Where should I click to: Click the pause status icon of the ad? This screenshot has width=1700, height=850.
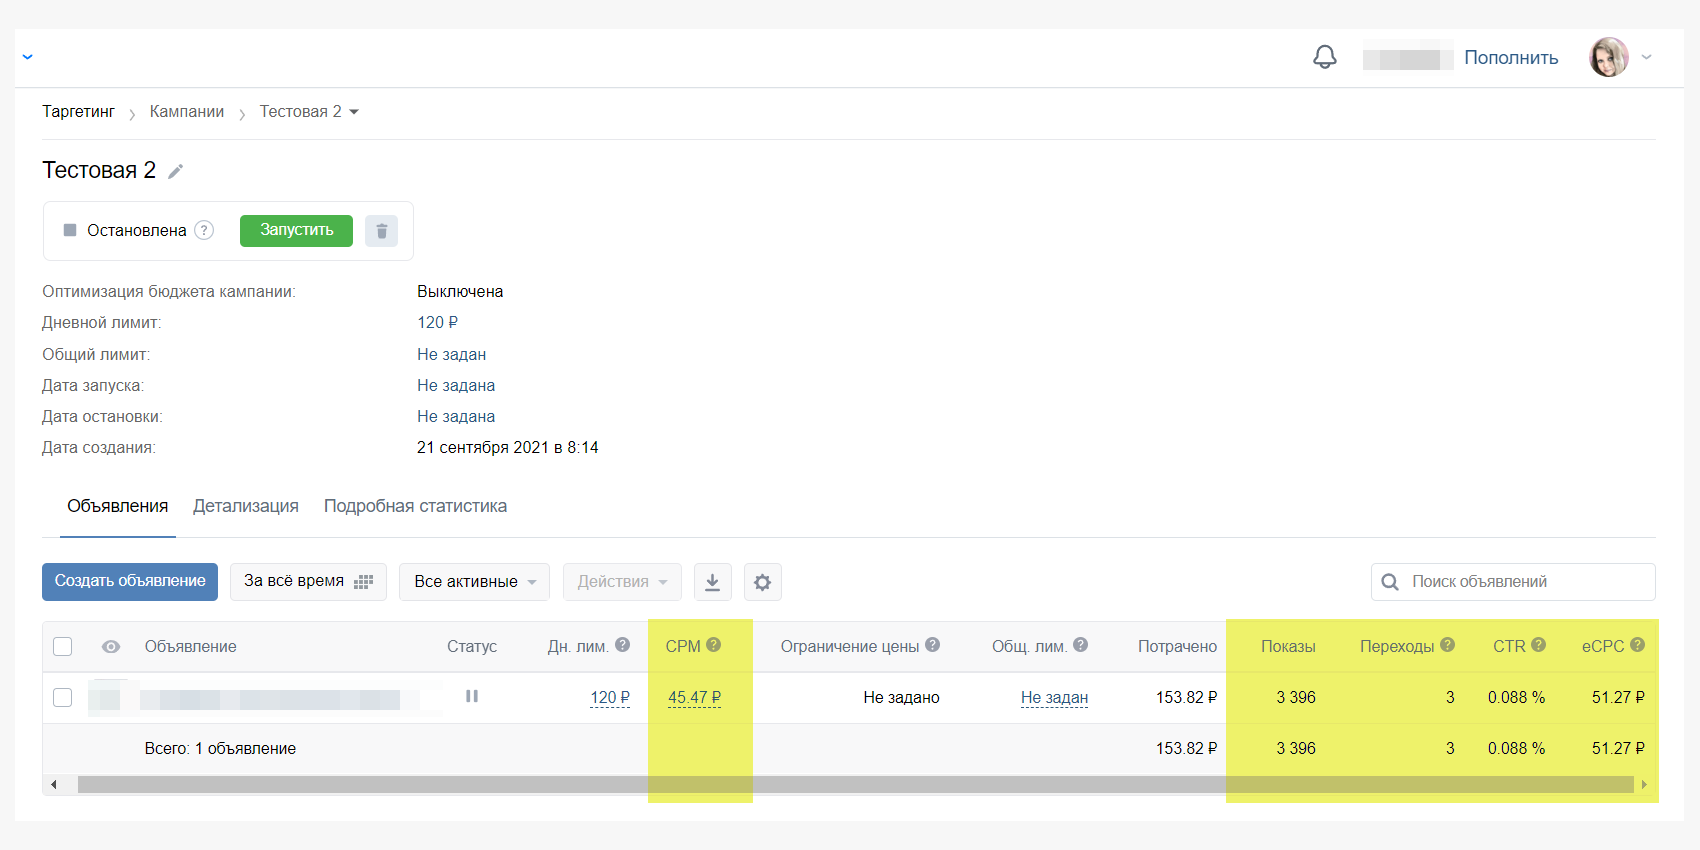[x=472, y=696]
